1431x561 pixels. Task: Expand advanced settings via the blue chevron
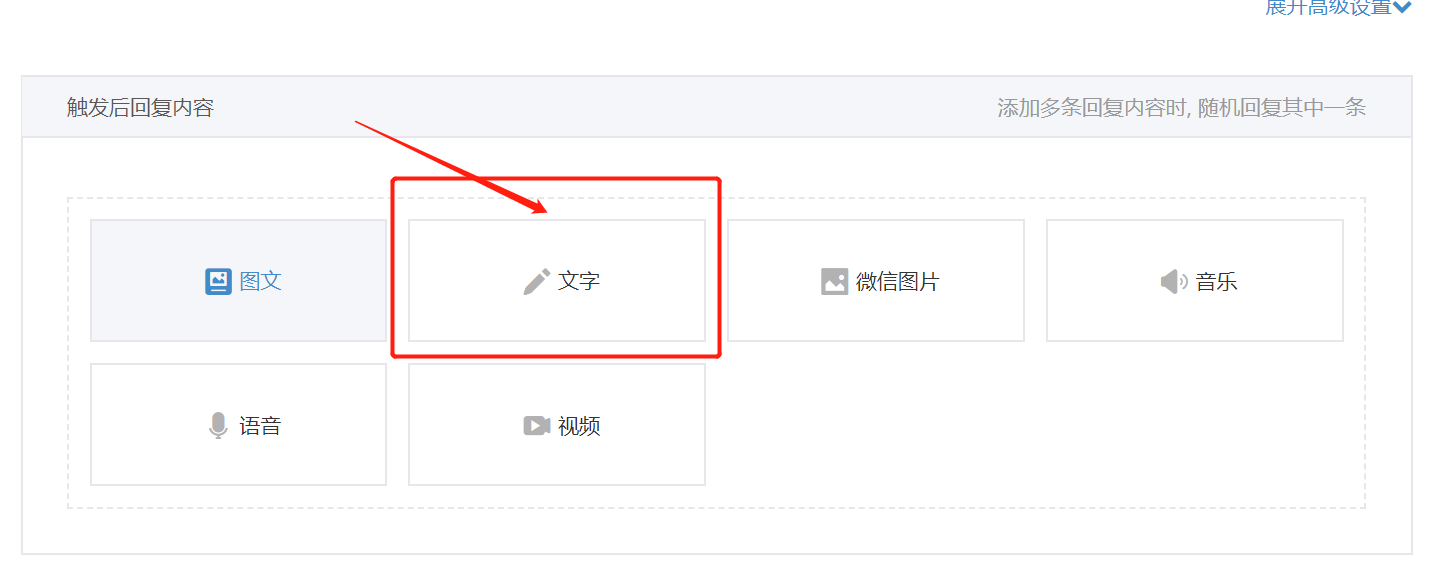pyautogui.click(x=1402, y=7)
